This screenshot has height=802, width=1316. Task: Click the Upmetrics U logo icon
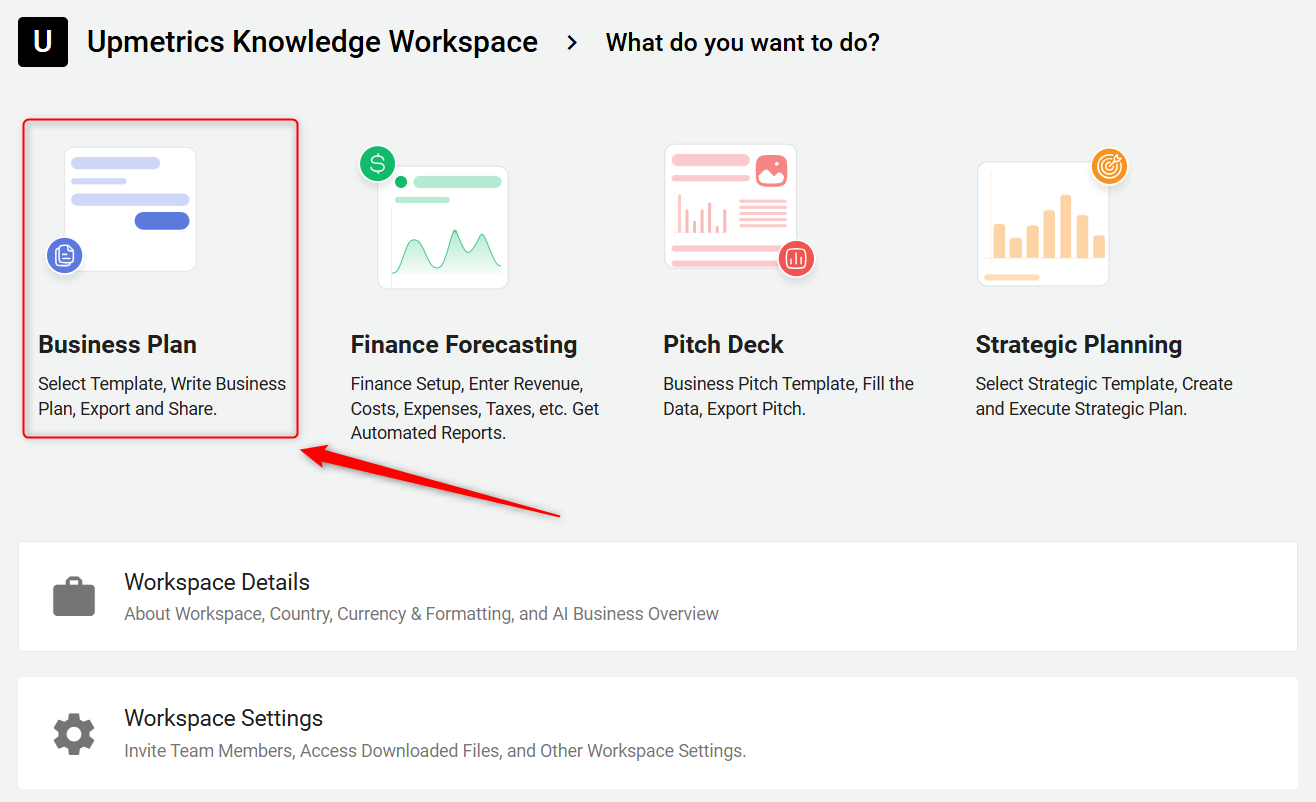coord(43,42)
